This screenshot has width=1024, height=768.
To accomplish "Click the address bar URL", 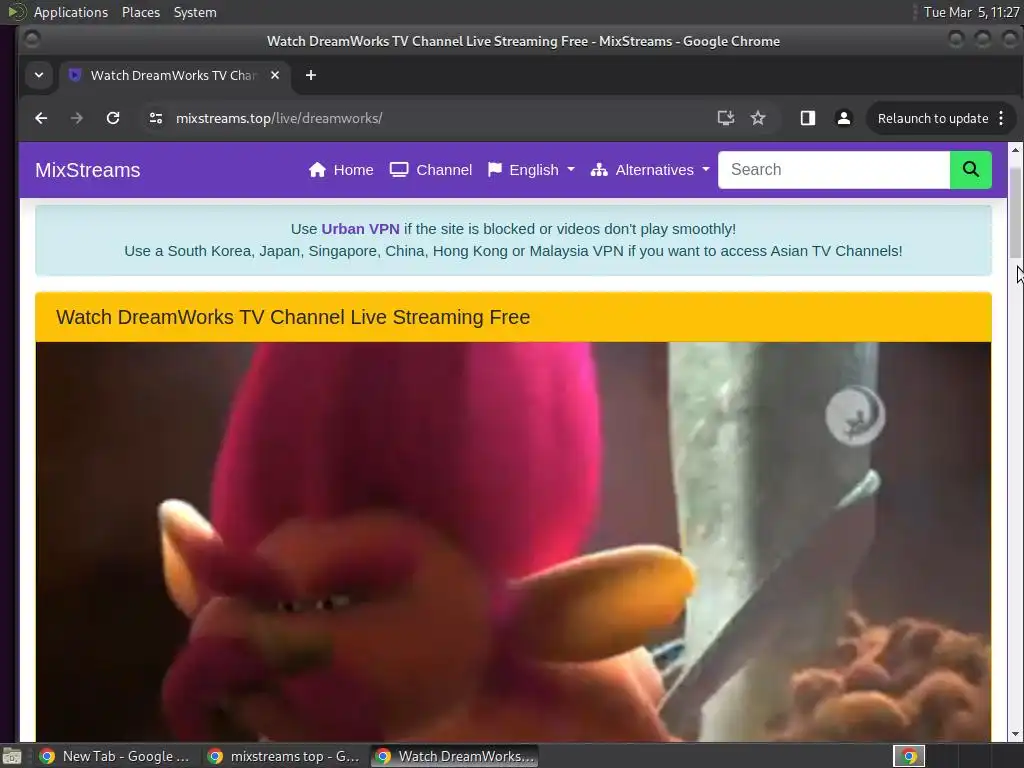I will [x=279, y=118].
